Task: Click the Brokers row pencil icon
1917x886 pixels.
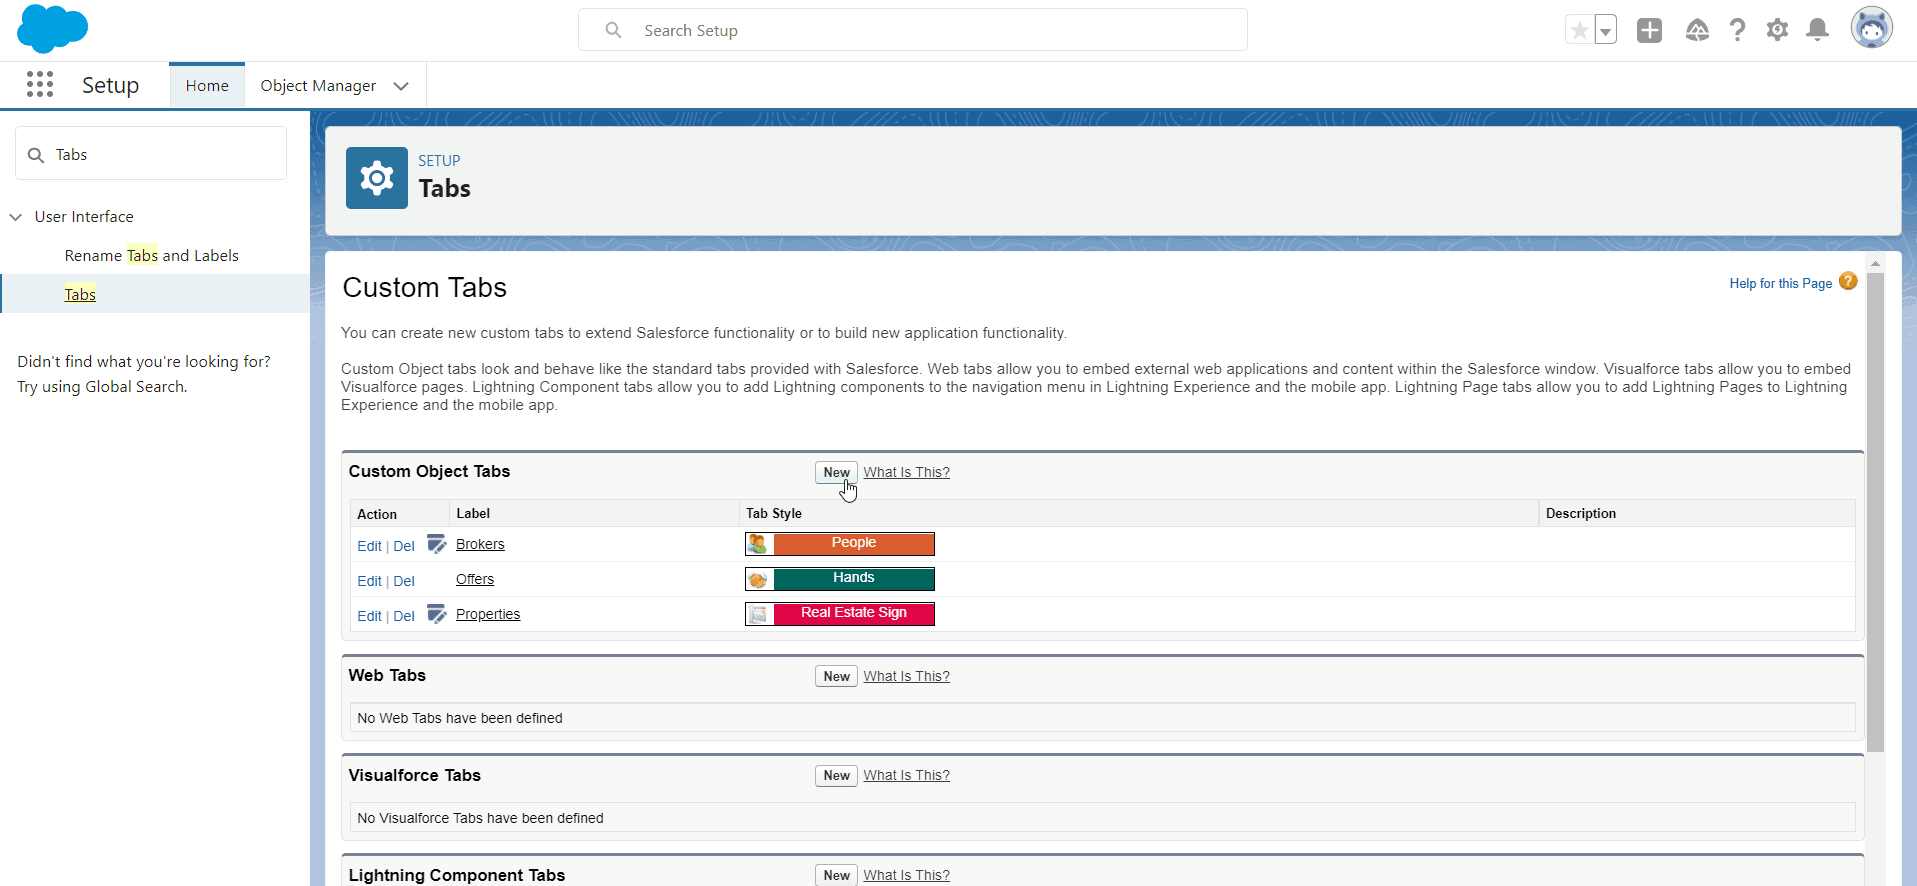Action: coord(436,544)
